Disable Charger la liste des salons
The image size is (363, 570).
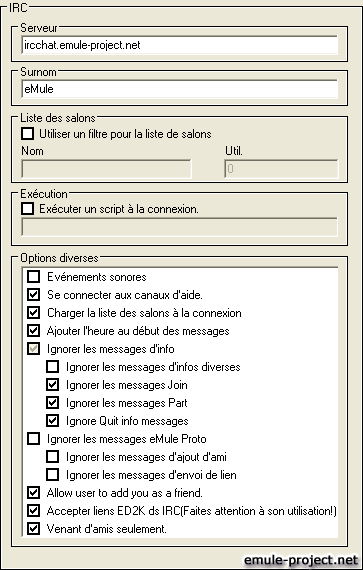pos(33,313)
